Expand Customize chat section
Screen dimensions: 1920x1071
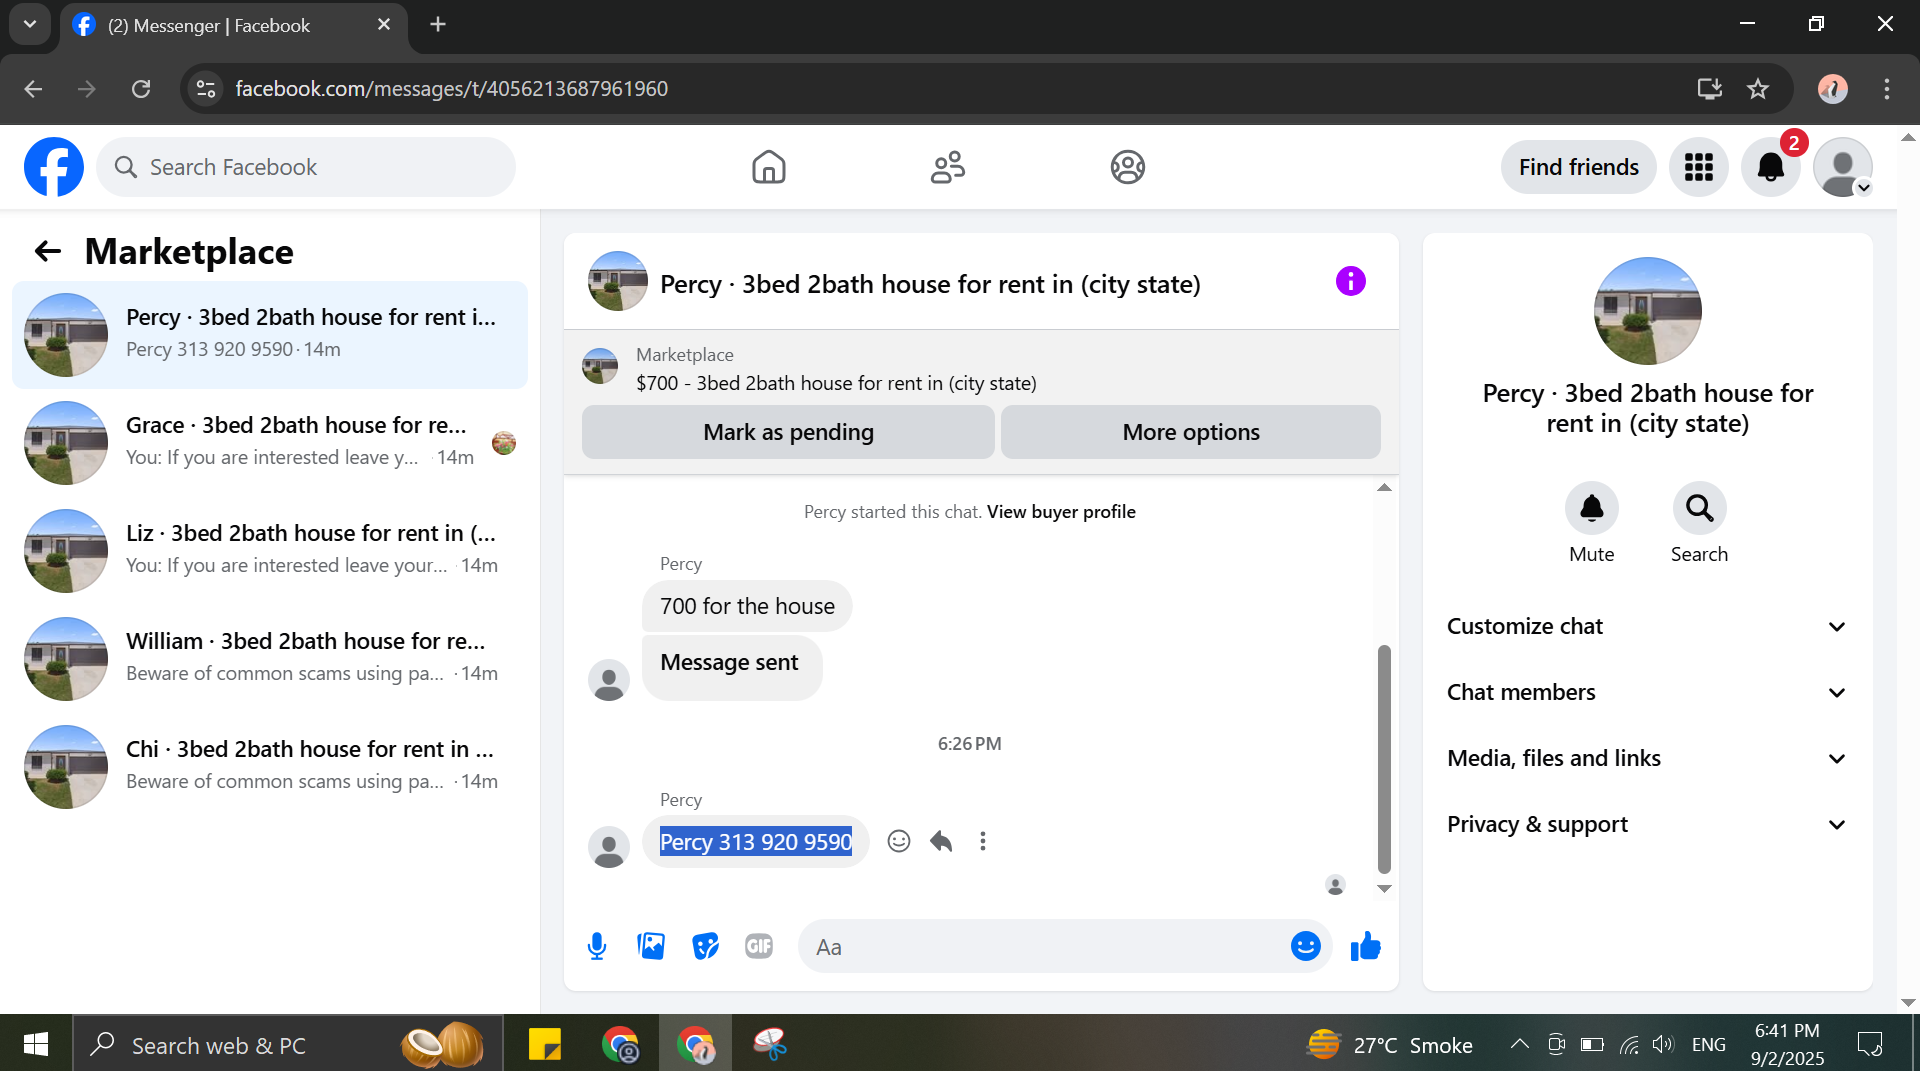1647,626
